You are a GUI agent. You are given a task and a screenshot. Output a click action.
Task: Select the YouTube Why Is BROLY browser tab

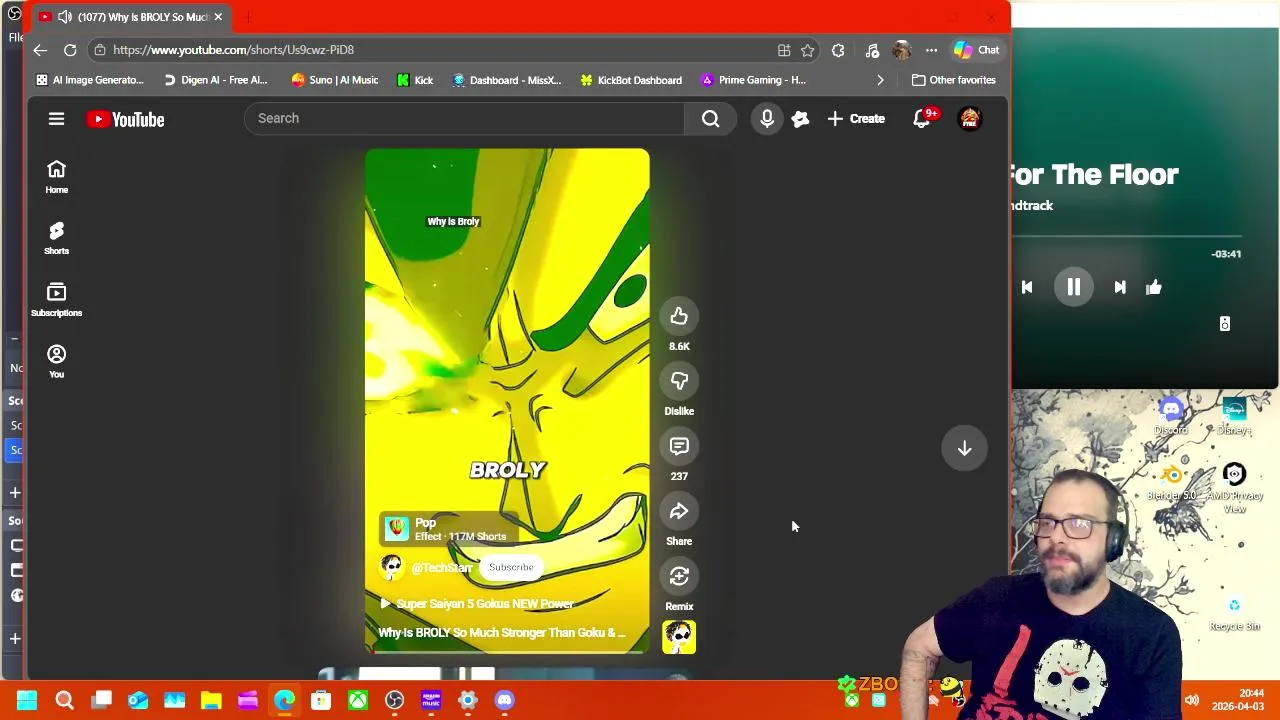[130, 17]
